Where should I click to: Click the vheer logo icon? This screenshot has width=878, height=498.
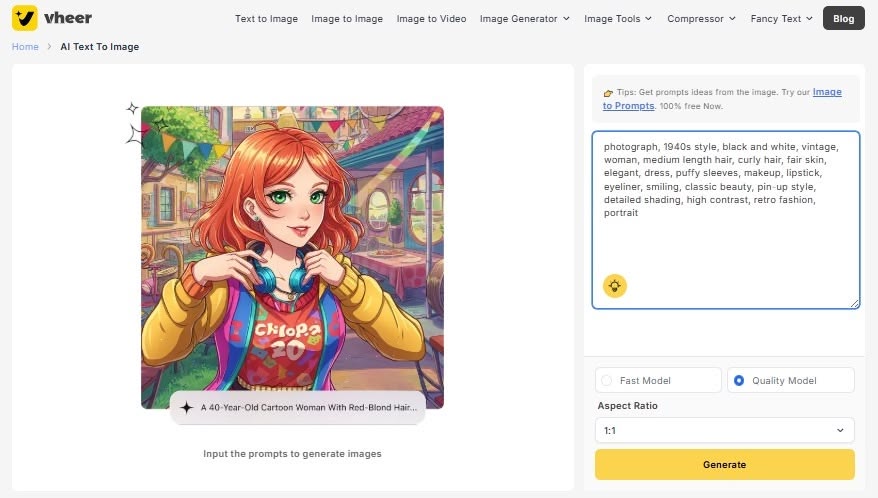coord(25,18)
